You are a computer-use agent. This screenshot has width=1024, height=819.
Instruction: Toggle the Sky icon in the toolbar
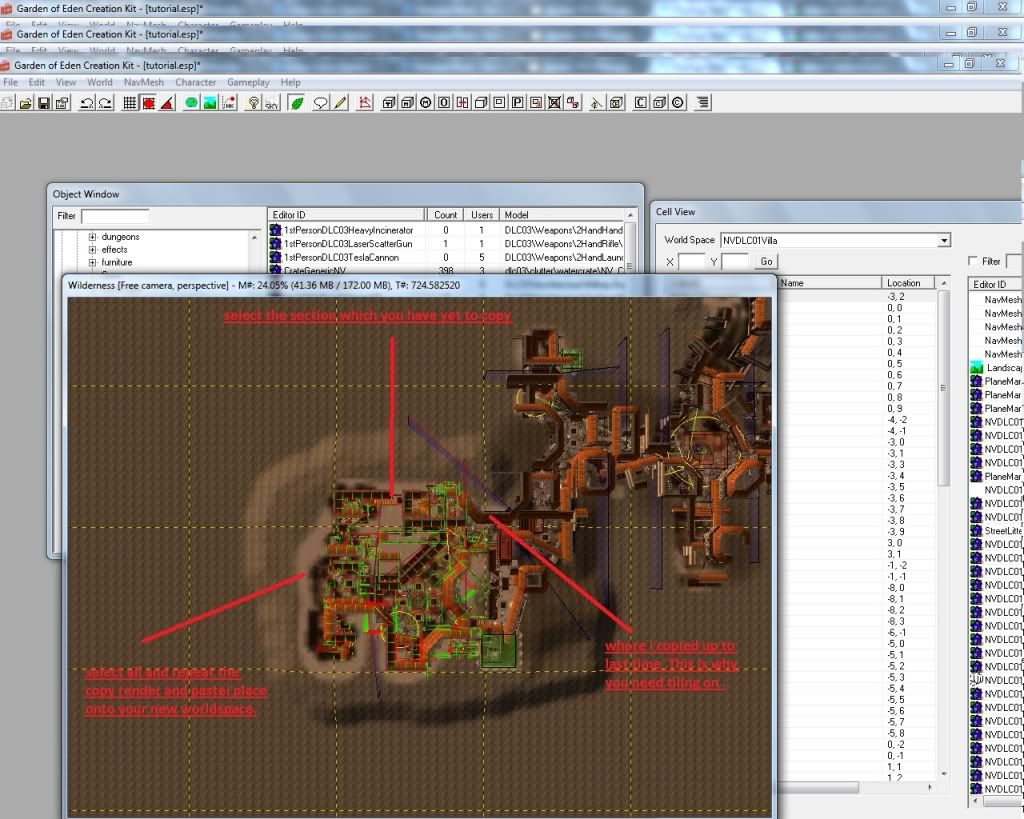(x=272, y=103)
